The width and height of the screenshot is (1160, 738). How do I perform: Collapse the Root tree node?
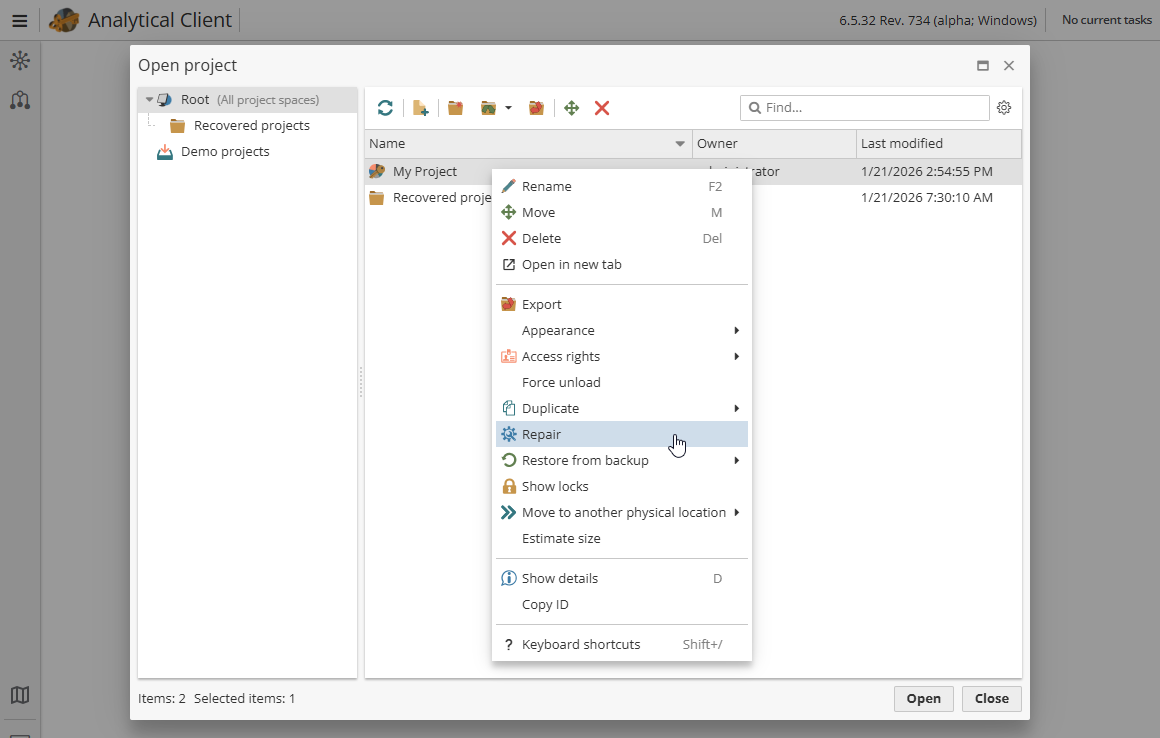(x=149, y=99)
